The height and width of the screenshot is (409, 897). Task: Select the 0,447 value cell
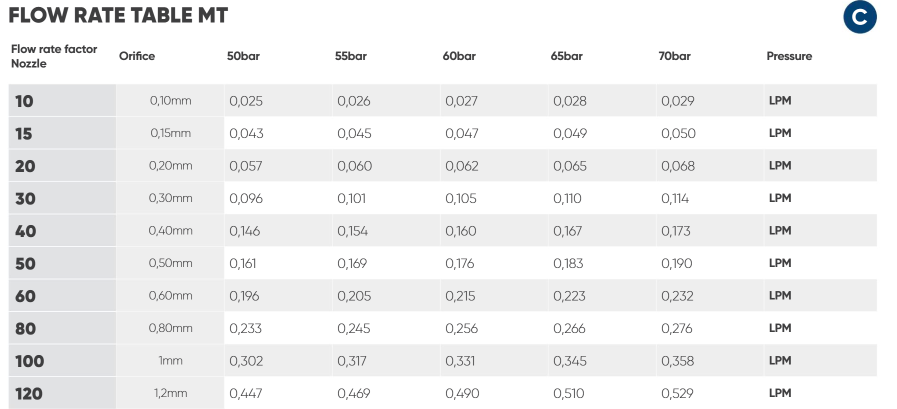[x=246, y=394]
